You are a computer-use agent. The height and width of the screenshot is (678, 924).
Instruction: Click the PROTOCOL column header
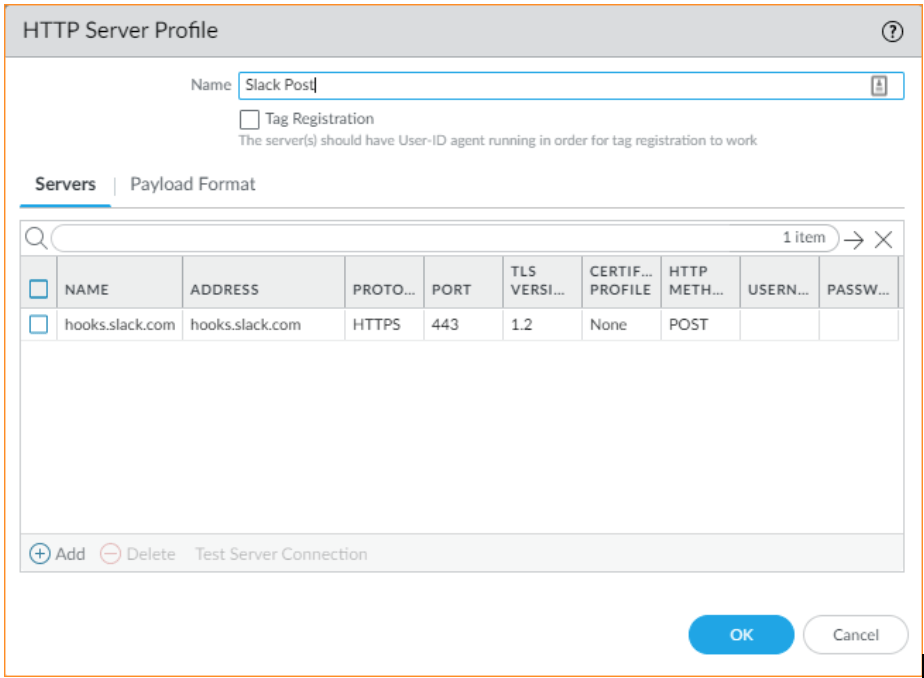384,282
